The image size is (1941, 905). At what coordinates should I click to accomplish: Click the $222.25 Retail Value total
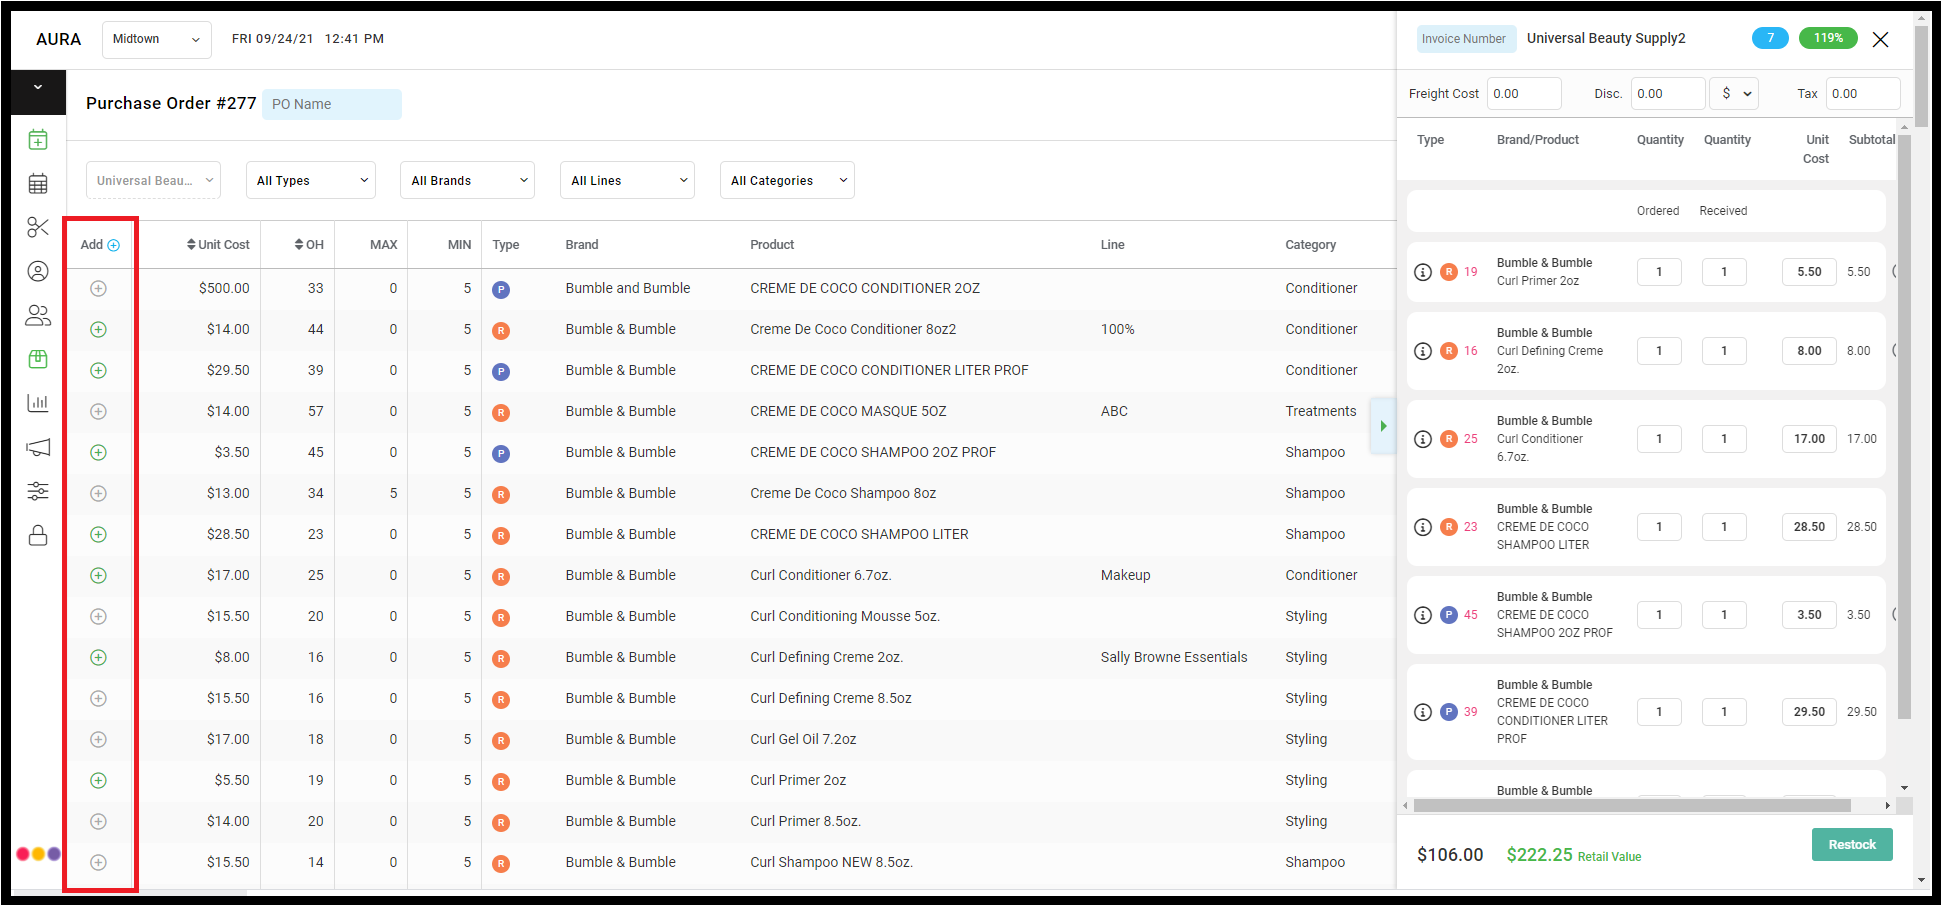coord(1573,855)
